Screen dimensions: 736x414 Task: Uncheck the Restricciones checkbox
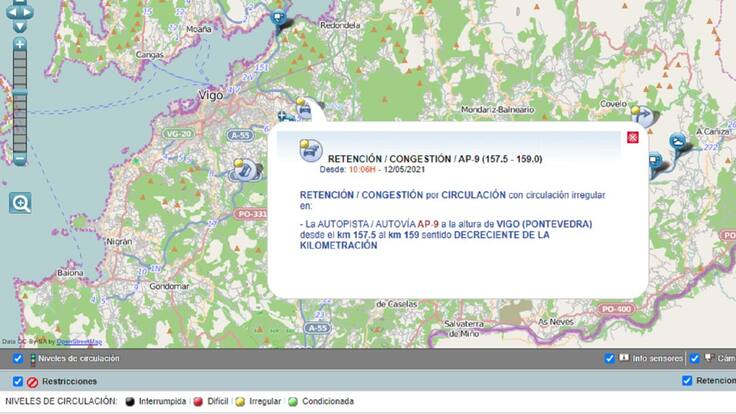[18, 381]
